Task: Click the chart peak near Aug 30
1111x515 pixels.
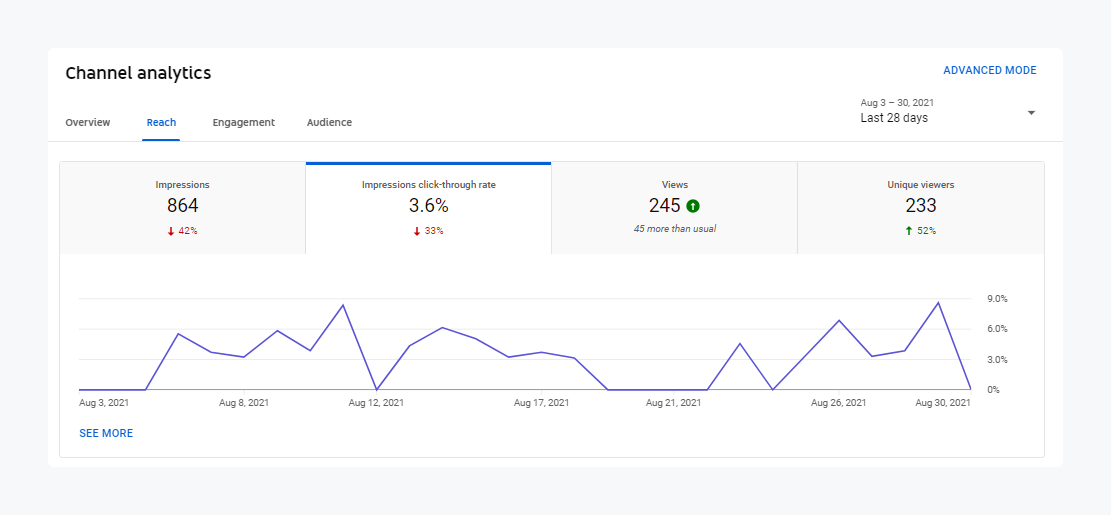Action: (x=938, y=302)
